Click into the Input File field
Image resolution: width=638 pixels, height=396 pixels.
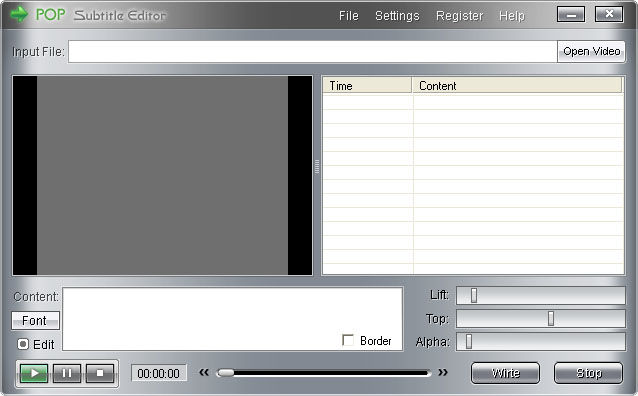[312, 52]
